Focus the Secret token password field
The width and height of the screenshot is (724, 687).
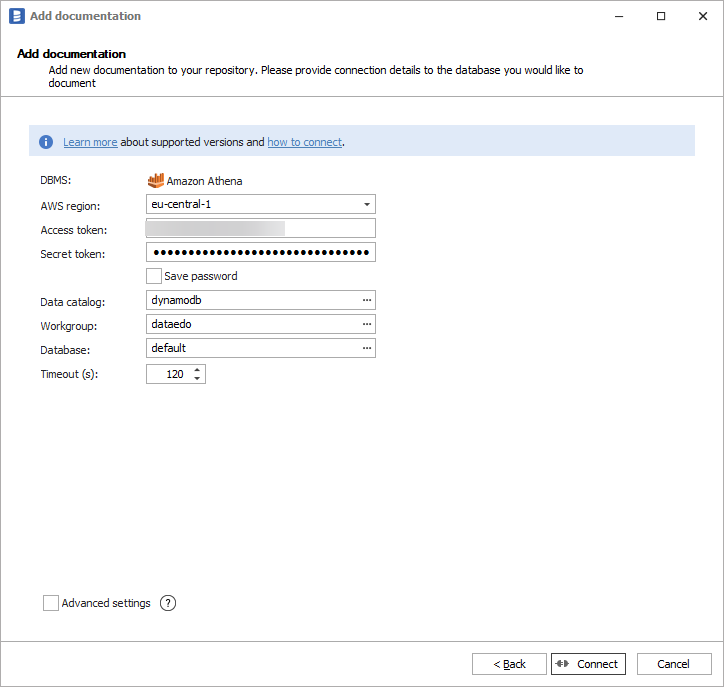pyautogui.click(x=260, y=252)
